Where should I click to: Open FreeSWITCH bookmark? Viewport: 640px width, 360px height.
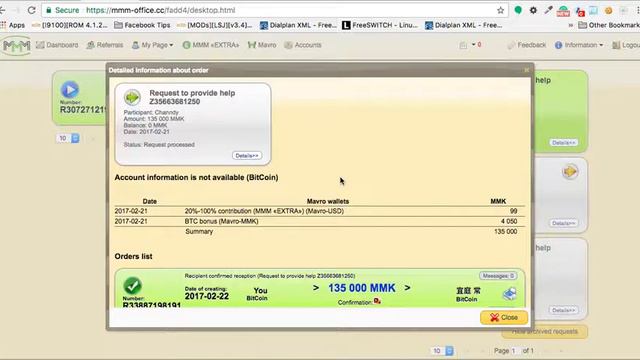click(x=380, y=25)
